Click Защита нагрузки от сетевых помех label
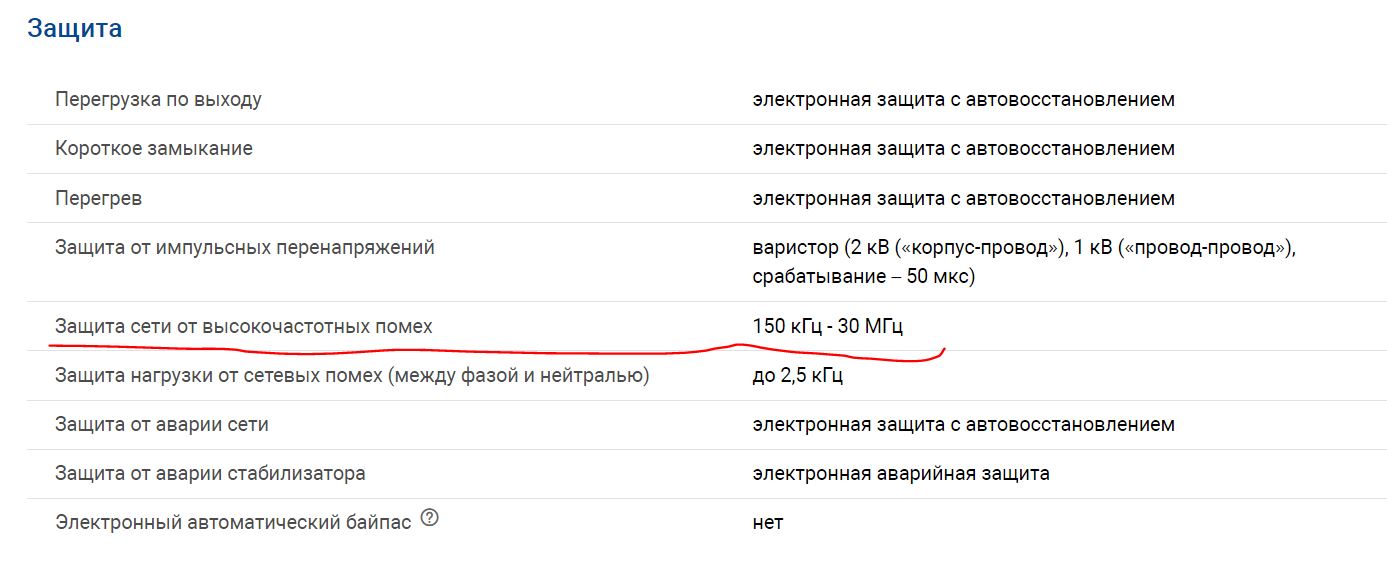1387x572 pixels. click(352, 376)
